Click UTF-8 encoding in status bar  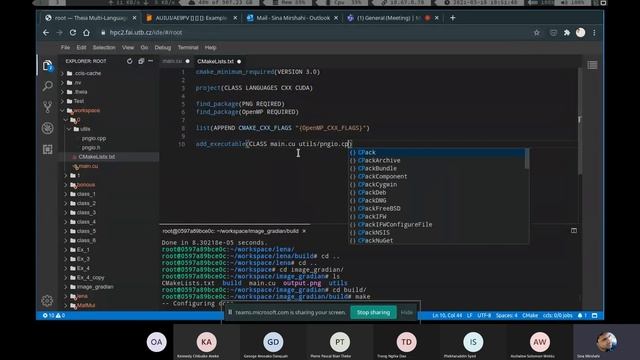pos(484,316)
